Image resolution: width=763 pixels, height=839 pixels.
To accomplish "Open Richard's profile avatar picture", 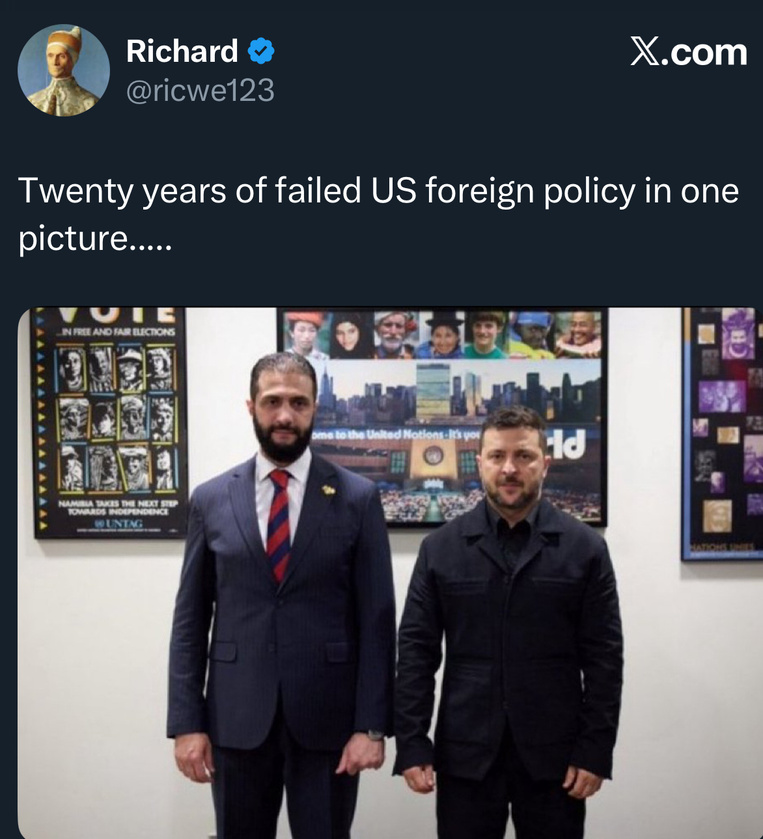I will click(64, 70).
